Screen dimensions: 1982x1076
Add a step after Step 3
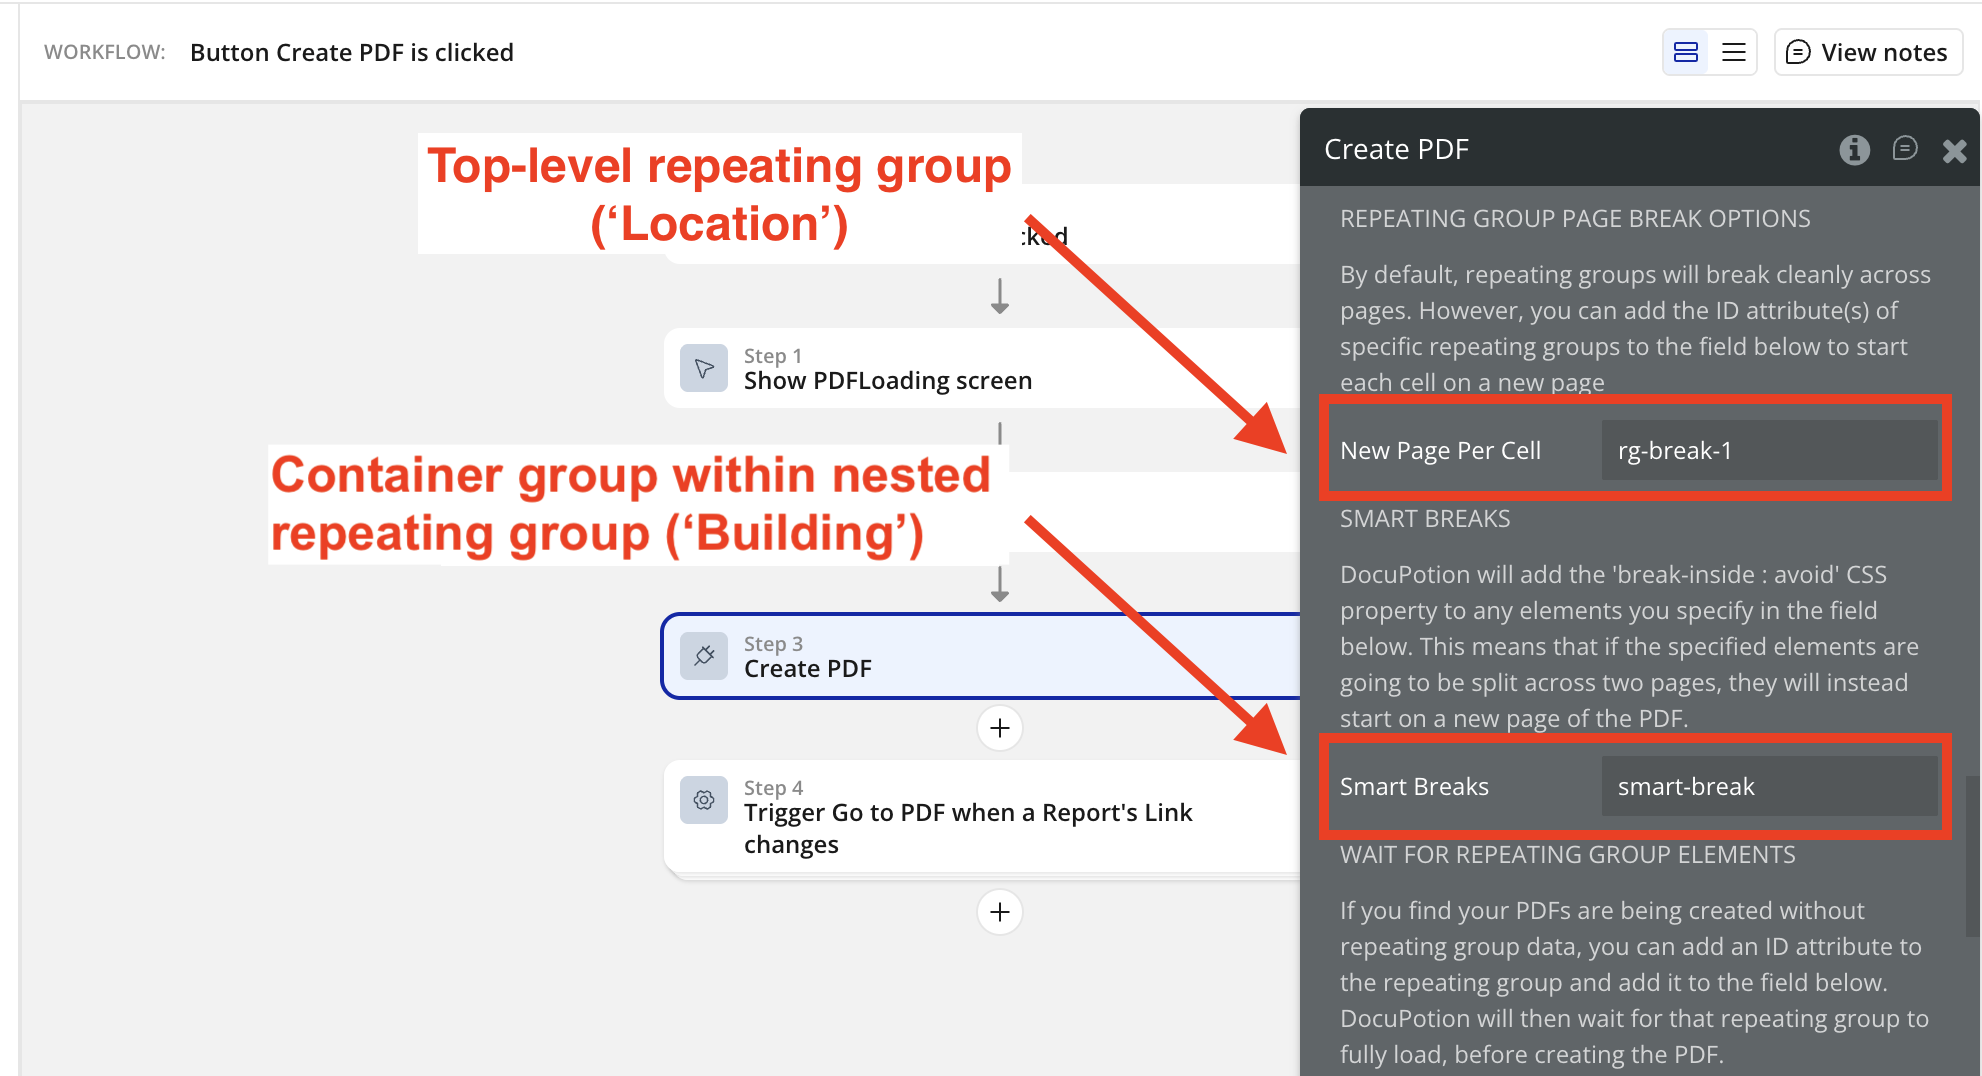[1000, 728]
